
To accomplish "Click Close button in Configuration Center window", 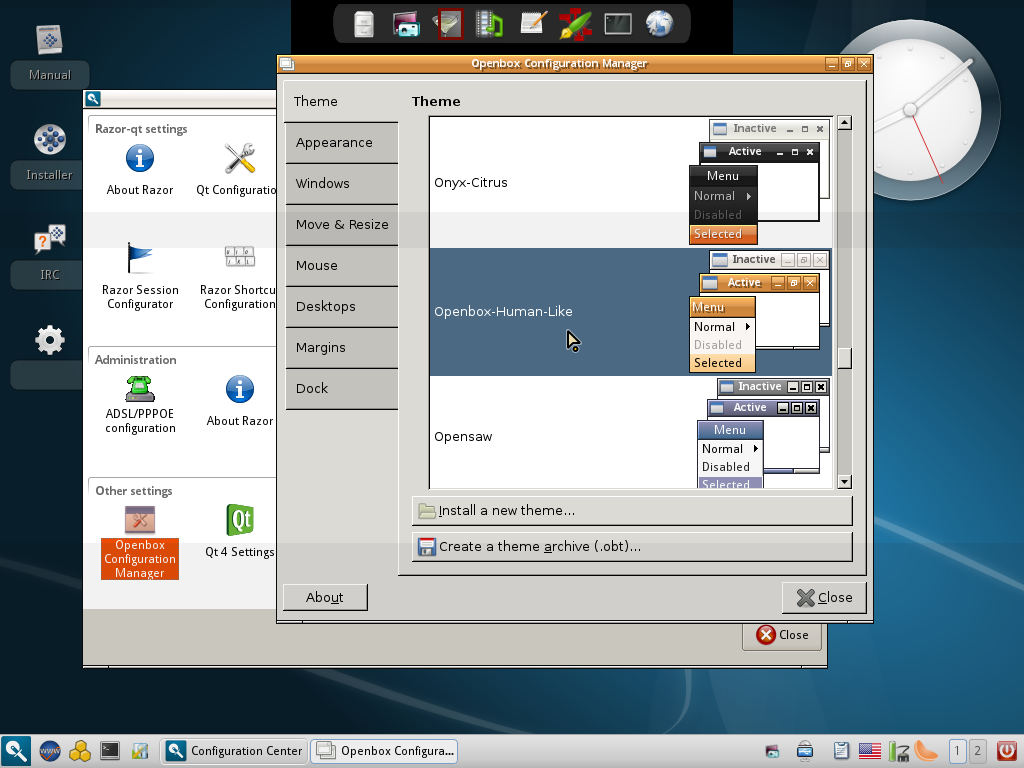I will pyautogui.click(x=782, y=635).
